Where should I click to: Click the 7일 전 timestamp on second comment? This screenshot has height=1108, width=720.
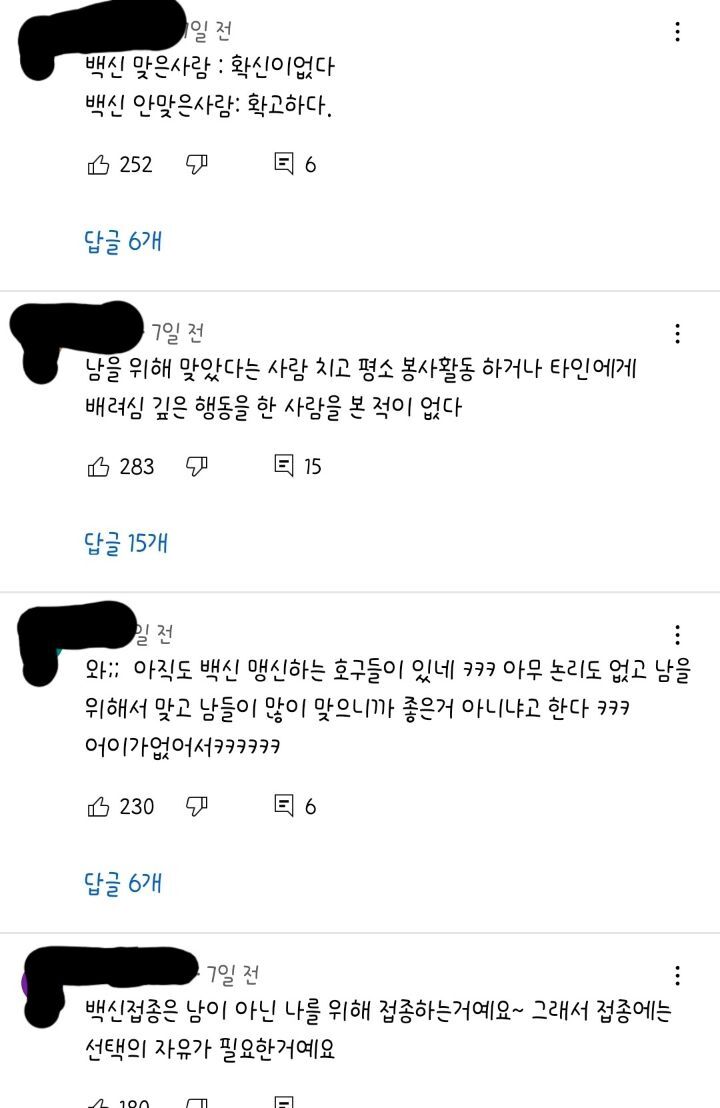178,331
